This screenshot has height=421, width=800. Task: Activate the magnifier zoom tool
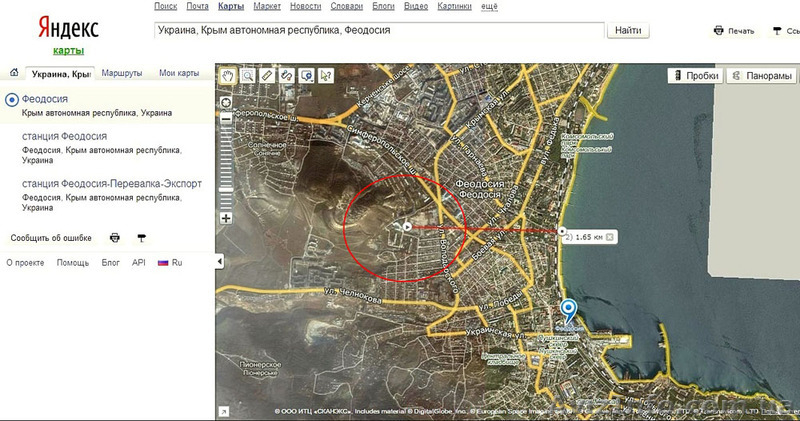[247, 75]
